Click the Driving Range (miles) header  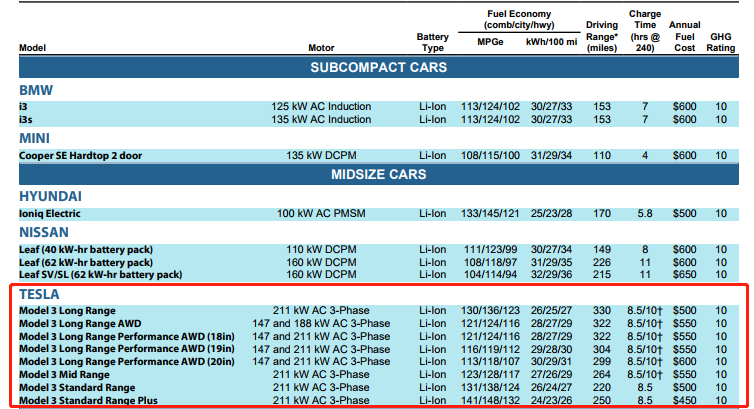602,36
